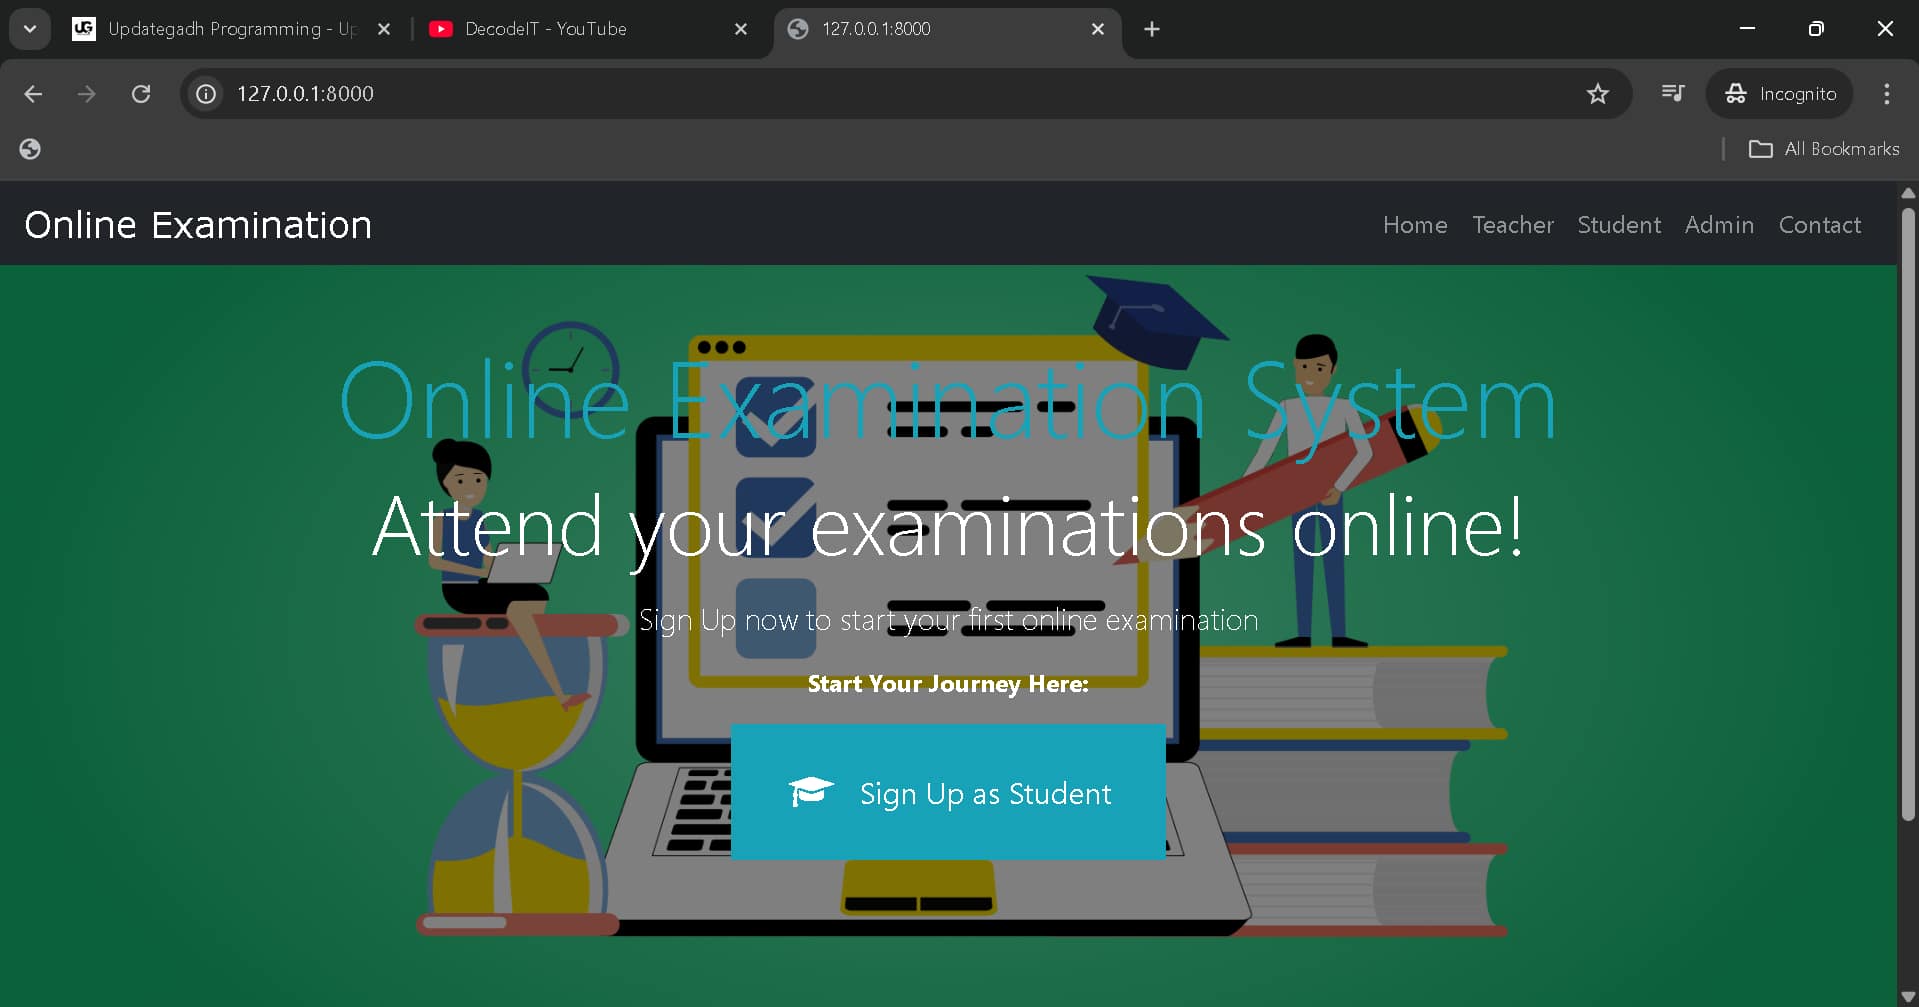Click the back navigation arrow
The width and height of the screenshot is (1919, 1007).
click(33, 93)
